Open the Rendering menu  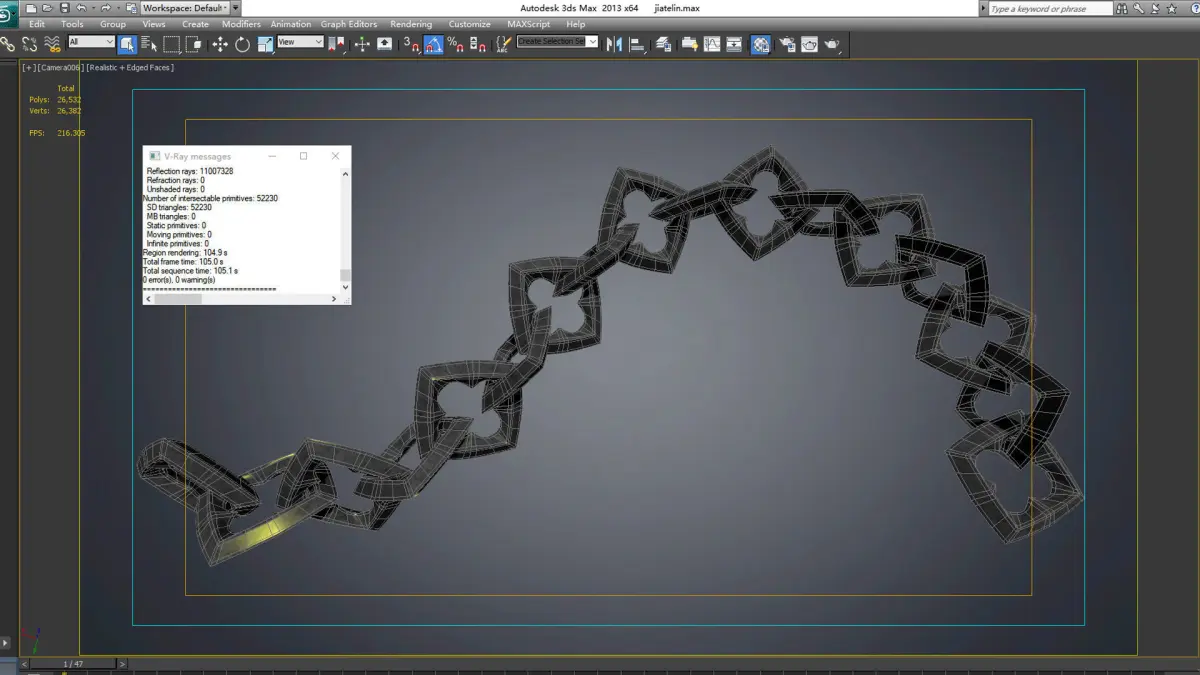pyautogui.click(x=411, y=24)
